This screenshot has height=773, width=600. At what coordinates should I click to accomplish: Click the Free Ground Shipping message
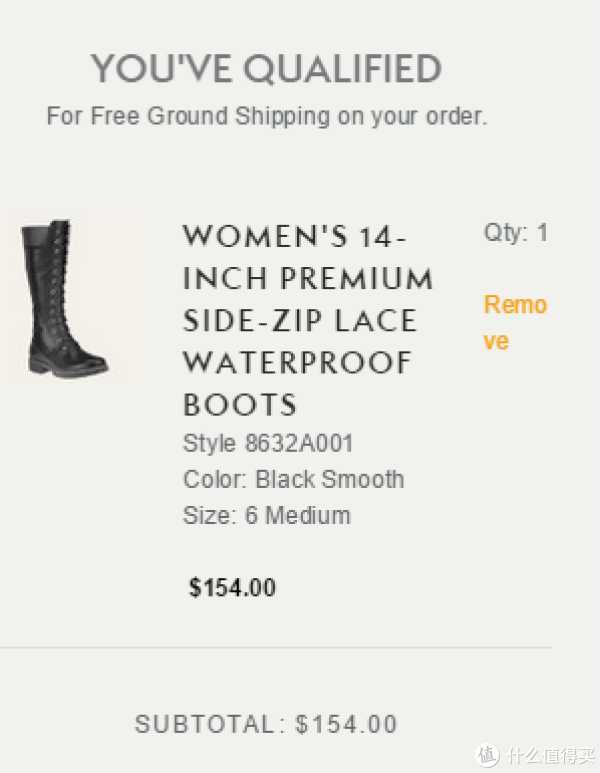pyautogui.click(x=267, y=116)
